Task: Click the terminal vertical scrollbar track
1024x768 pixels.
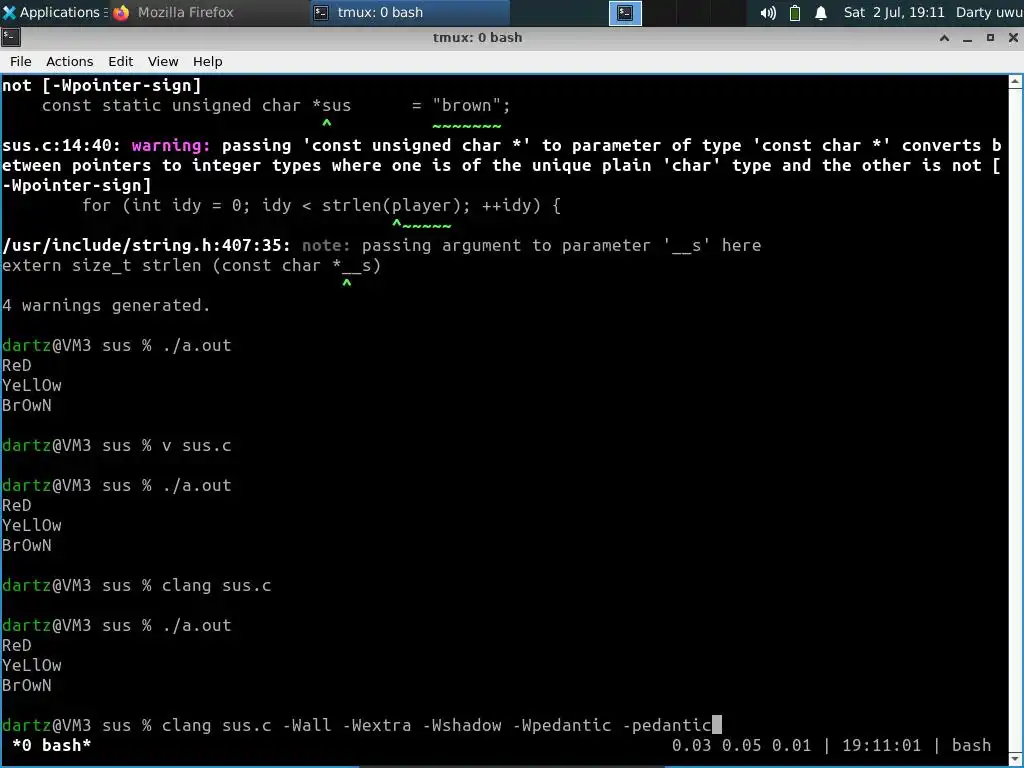Action: [x=1016, y=418]
